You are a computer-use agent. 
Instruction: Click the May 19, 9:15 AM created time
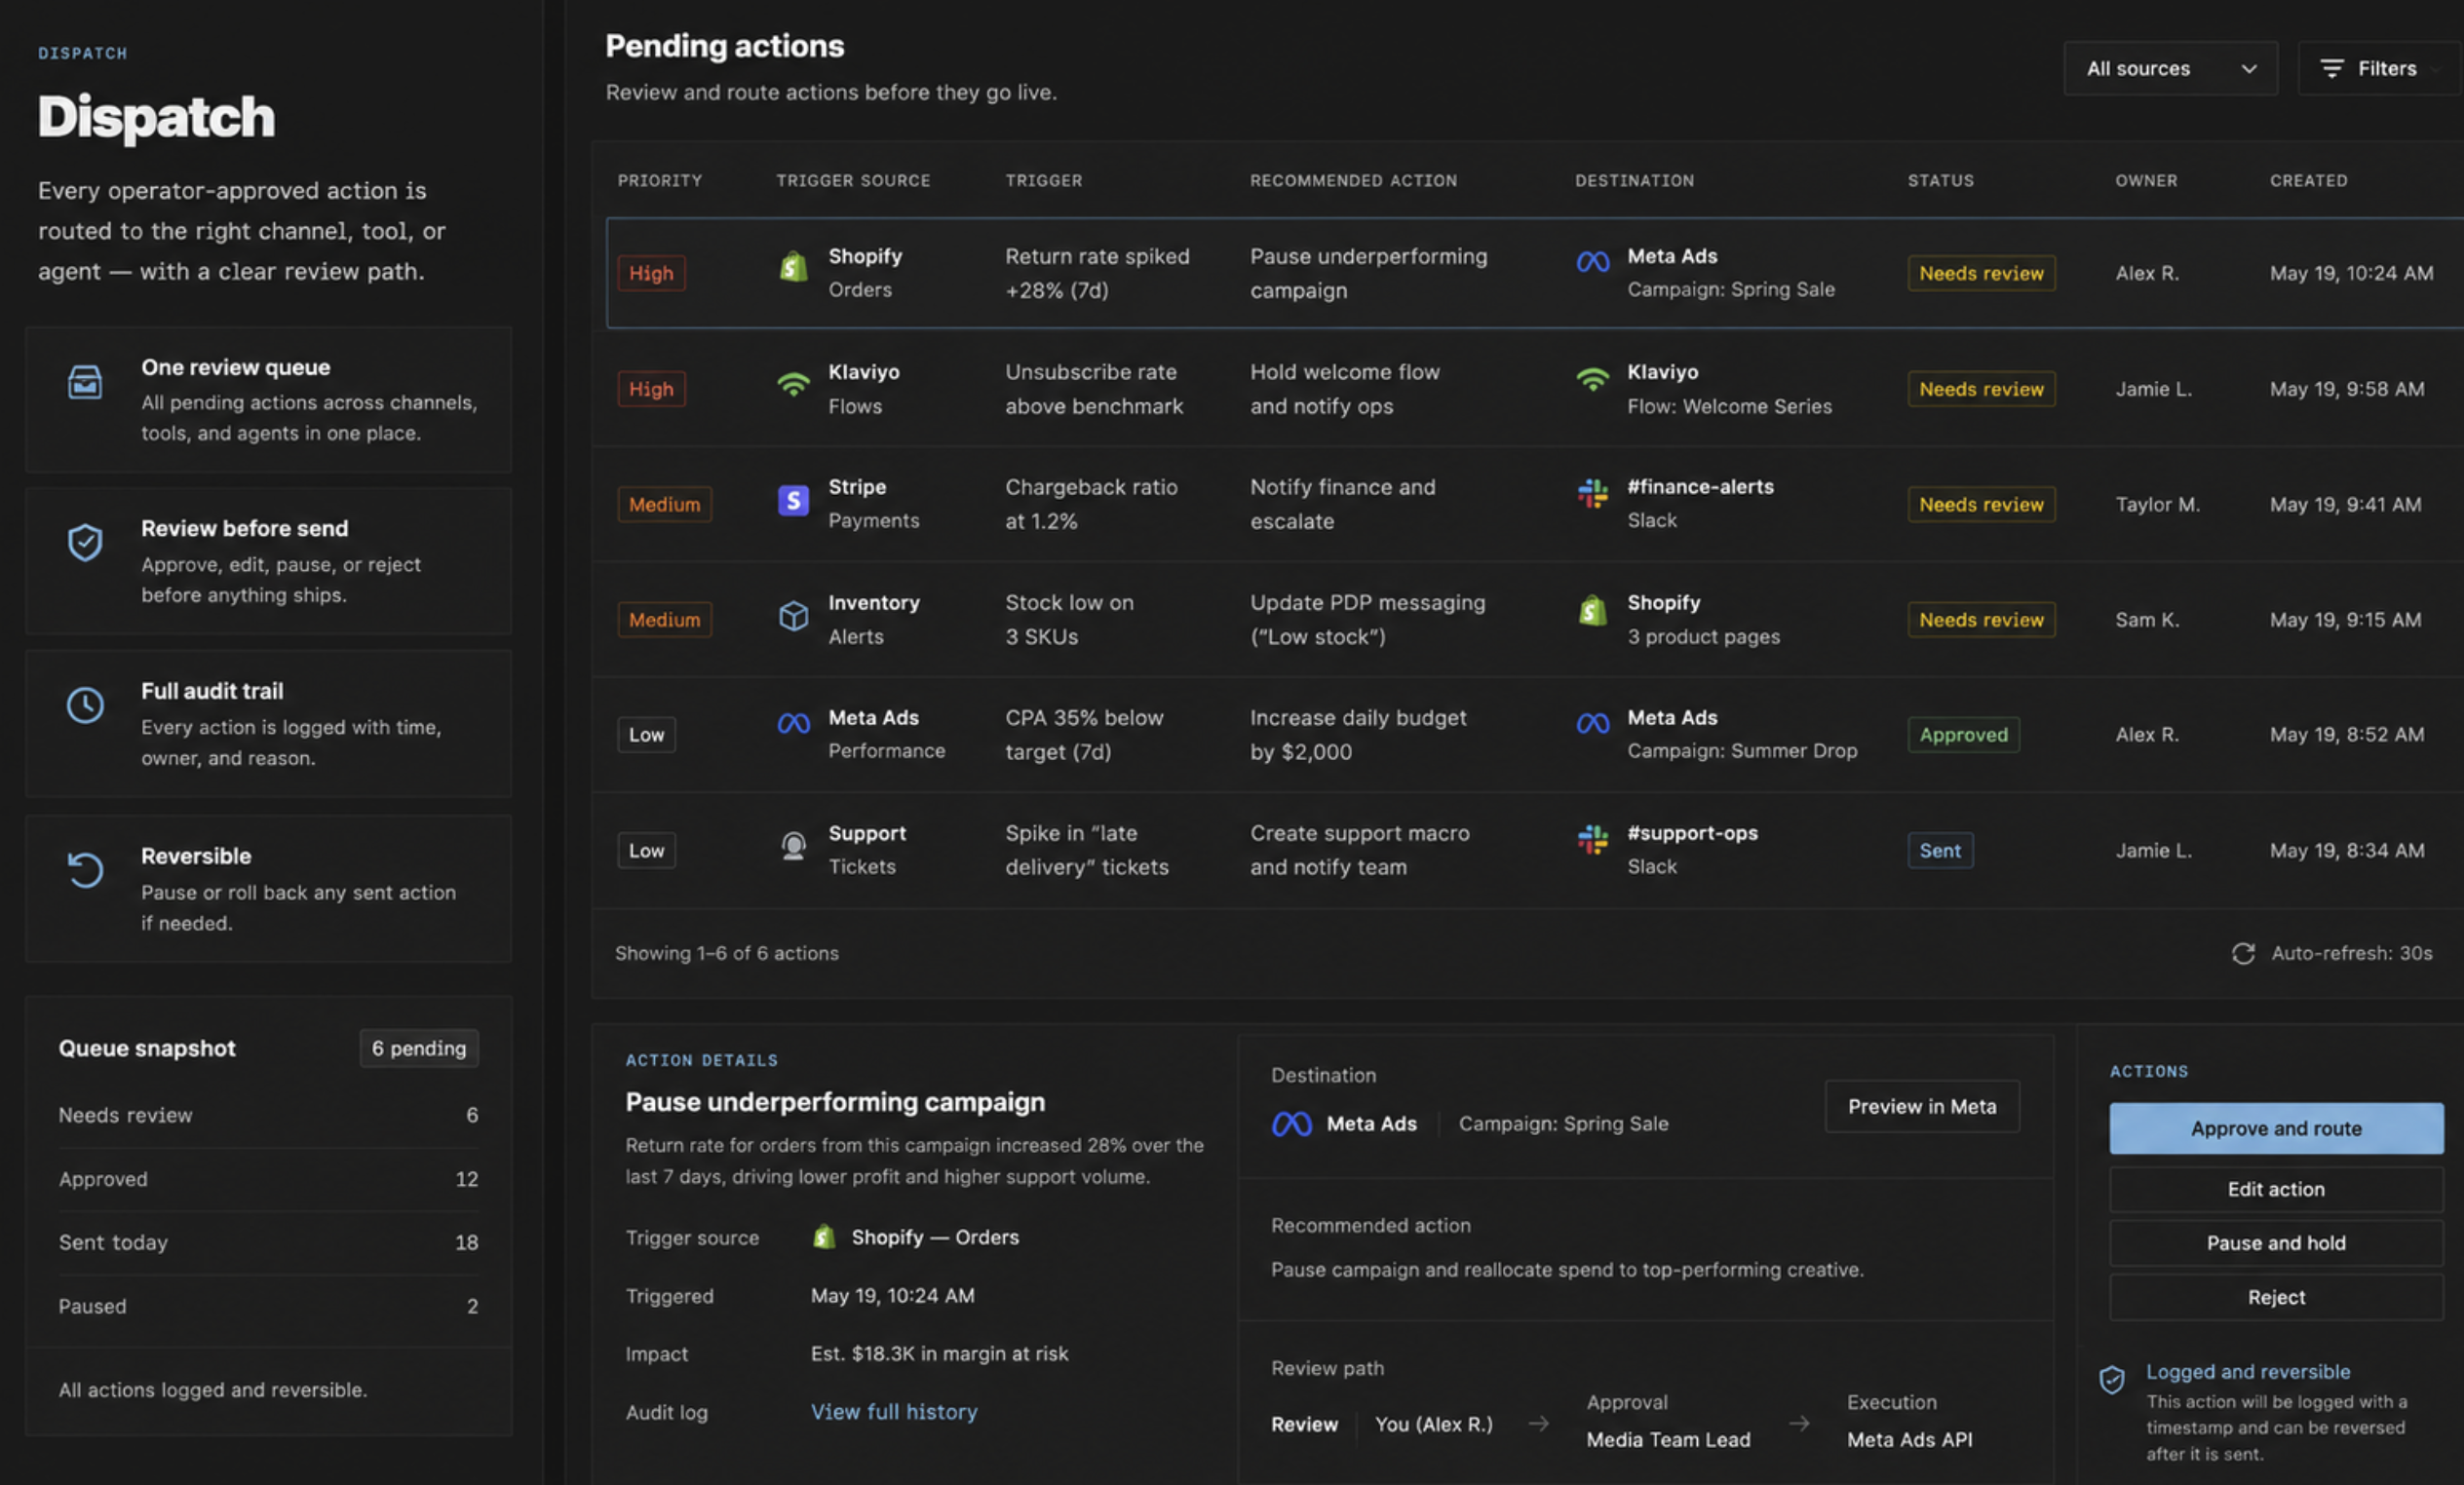[x=2345, y=619]
